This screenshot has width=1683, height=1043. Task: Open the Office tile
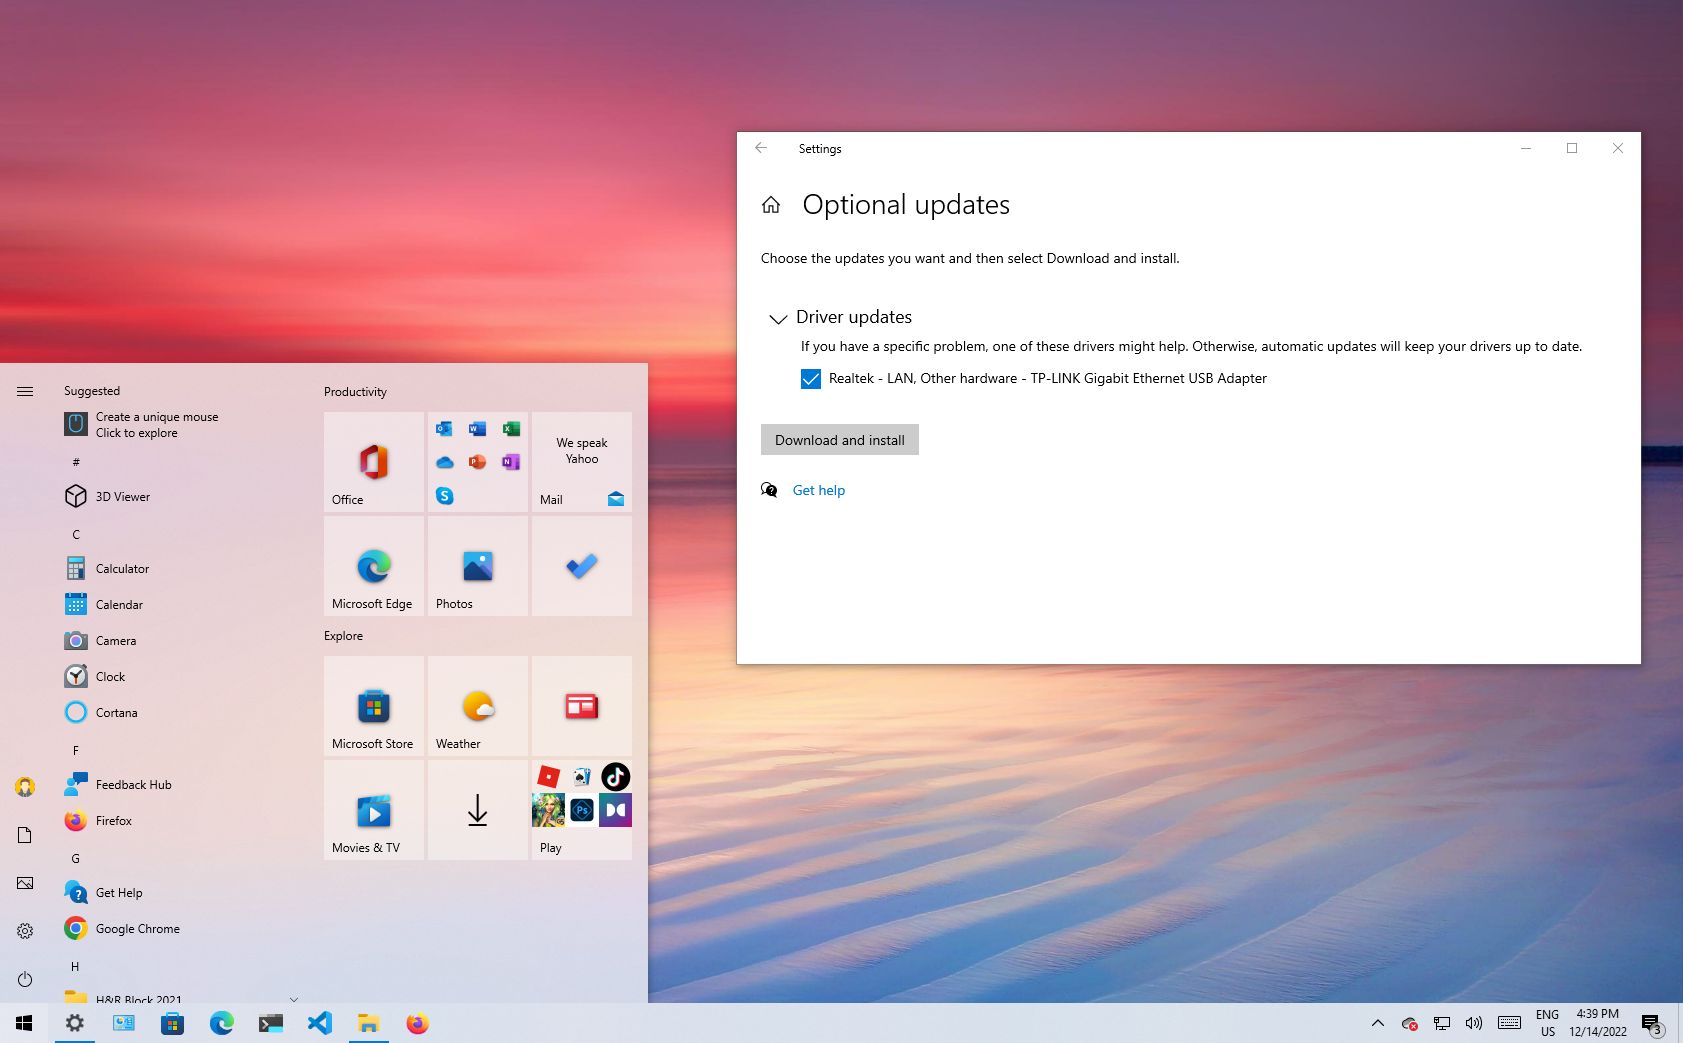point(372,460)
